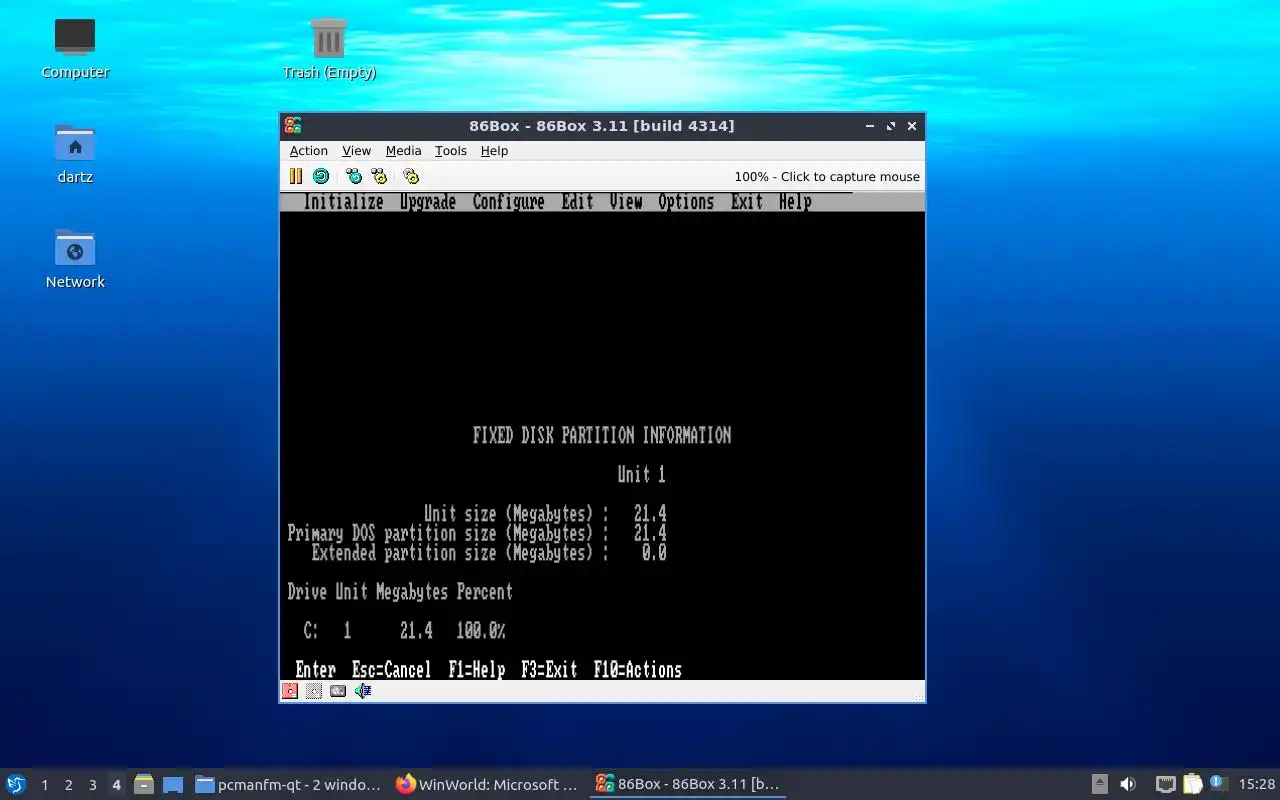1280x800 pixels.
Task: Select Configure in the DOS menu bar
Action: click(x=508, y=202)
